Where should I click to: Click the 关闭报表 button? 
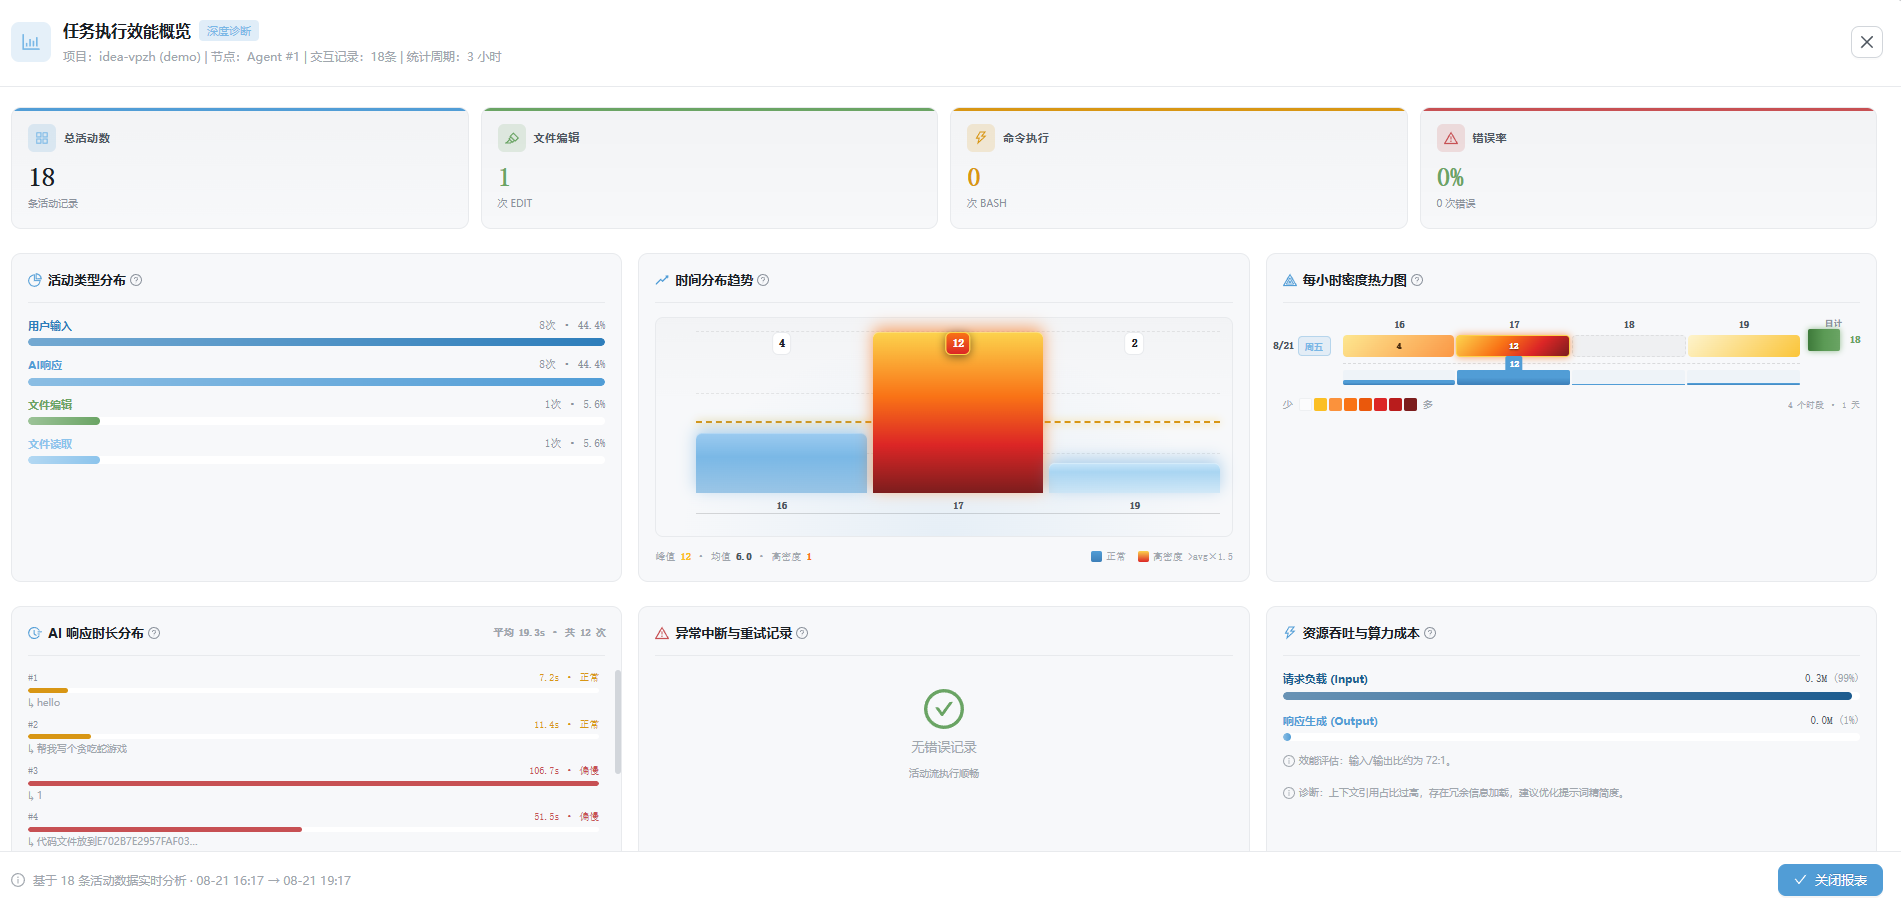click(x=1830, y=880)
